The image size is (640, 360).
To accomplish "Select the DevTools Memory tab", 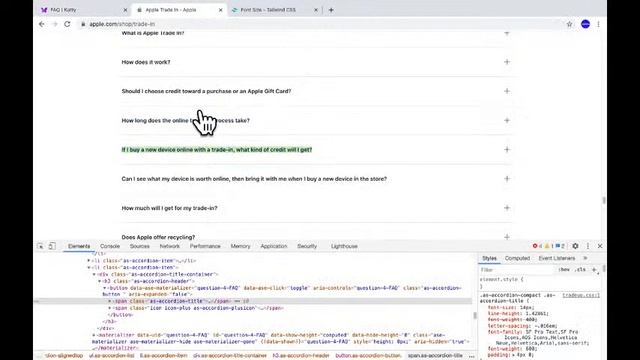I will tap(240, 246).
